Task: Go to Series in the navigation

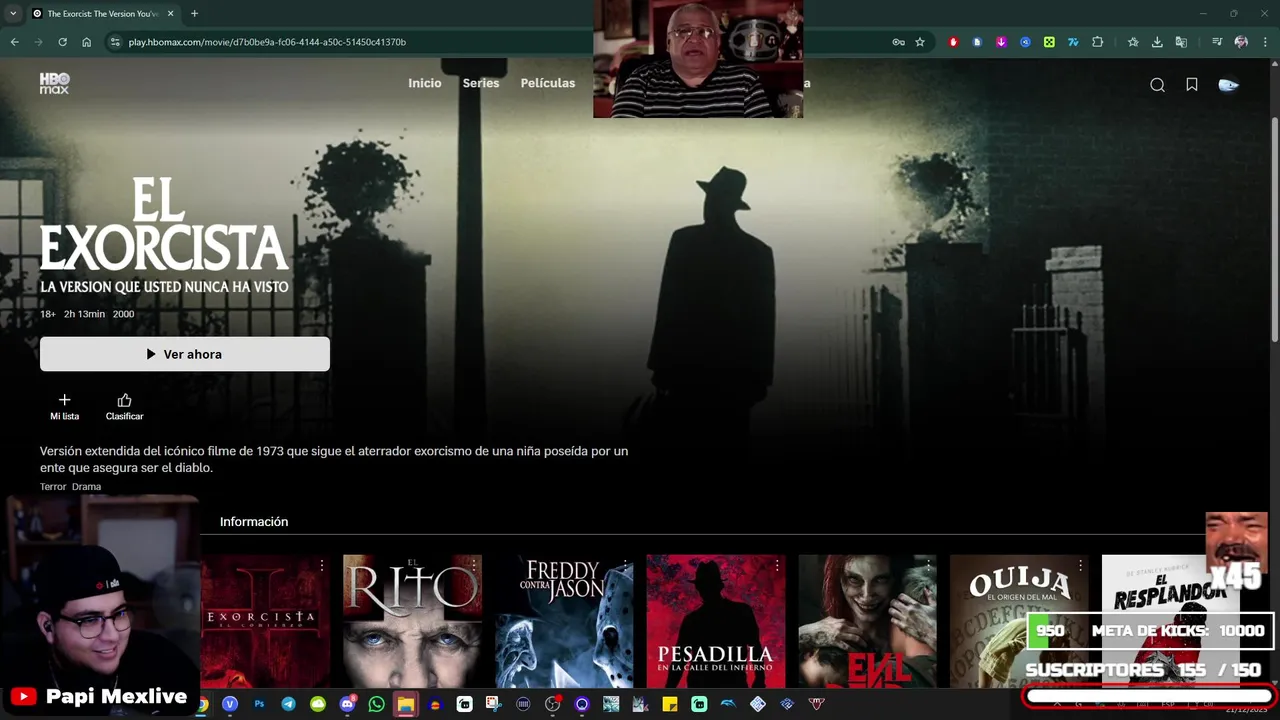Action: pos(481,83)
